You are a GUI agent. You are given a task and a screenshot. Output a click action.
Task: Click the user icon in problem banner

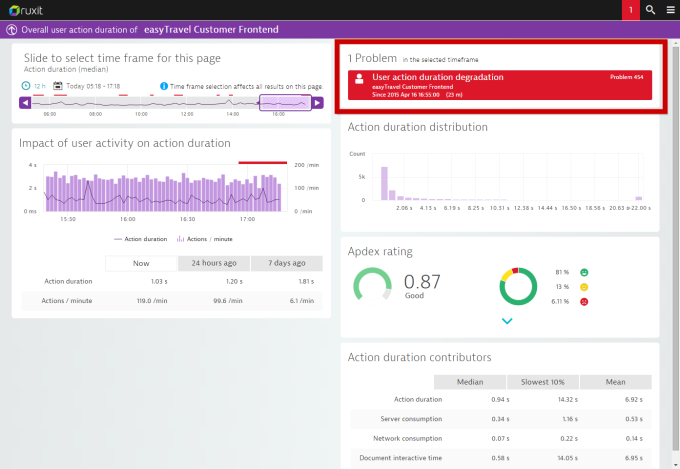click(x=359, y=79)
